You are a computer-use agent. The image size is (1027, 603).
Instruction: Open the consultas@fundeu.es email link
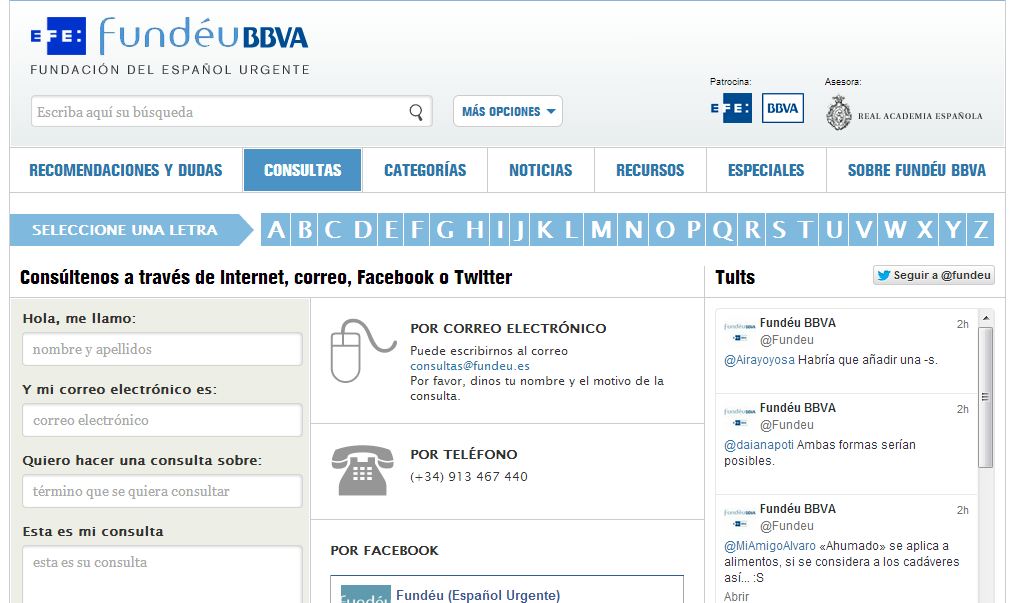pyautogui.click(x=470, y=366)
